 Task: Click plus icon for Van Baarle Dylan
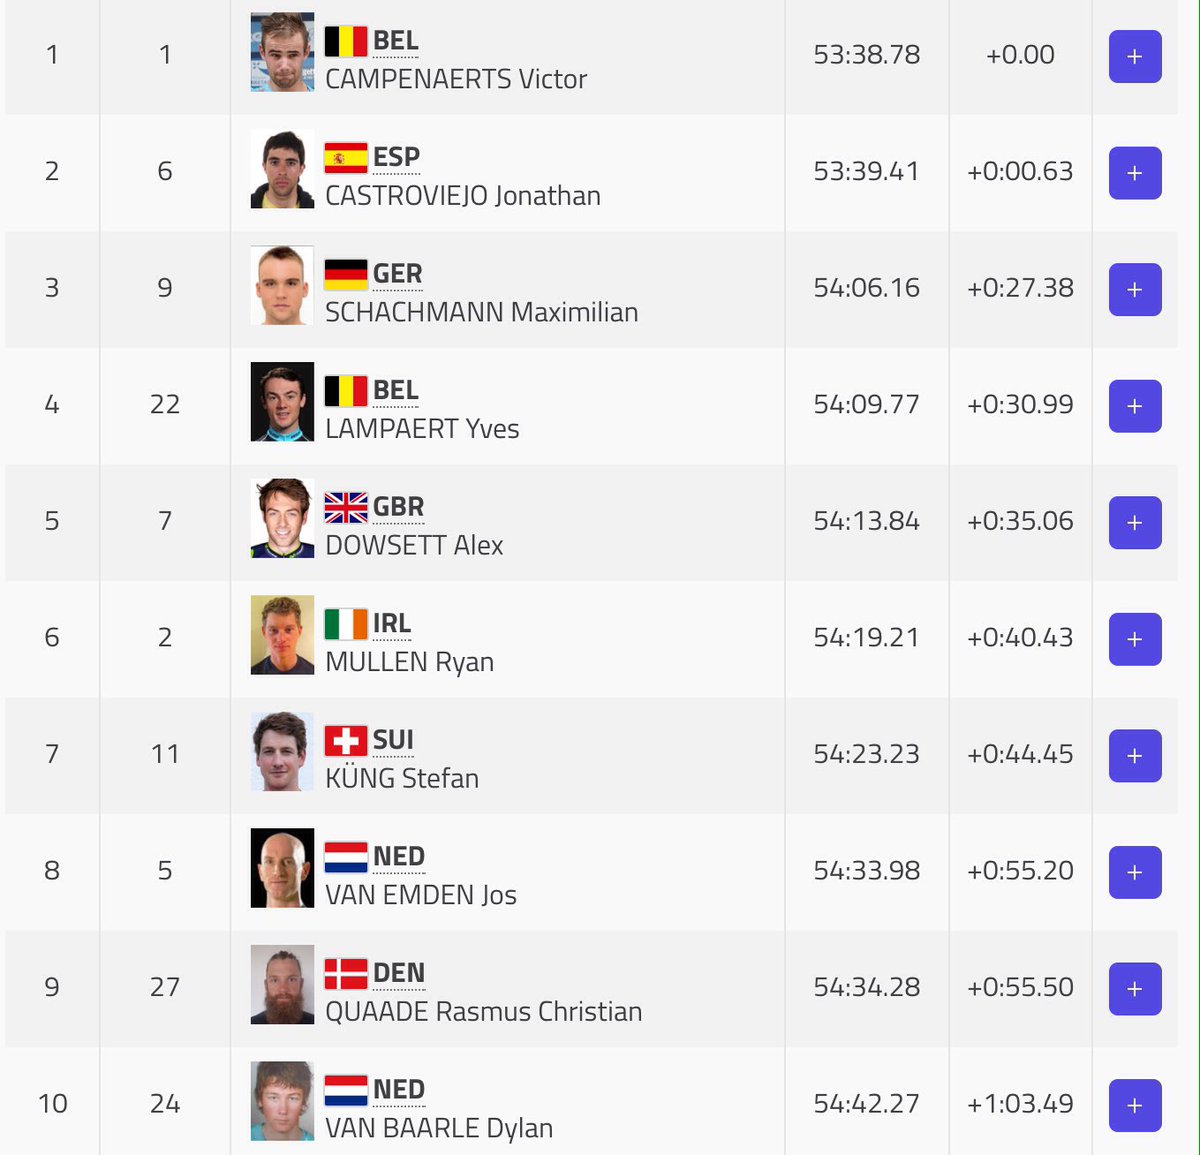pos(1135,1105)
